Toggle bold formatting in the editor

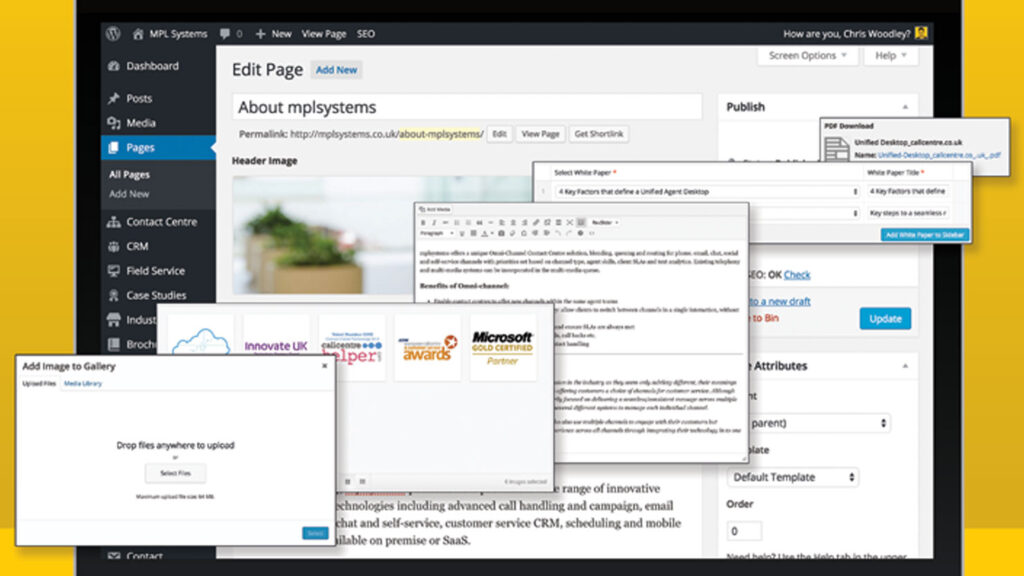tap(422, 222)
